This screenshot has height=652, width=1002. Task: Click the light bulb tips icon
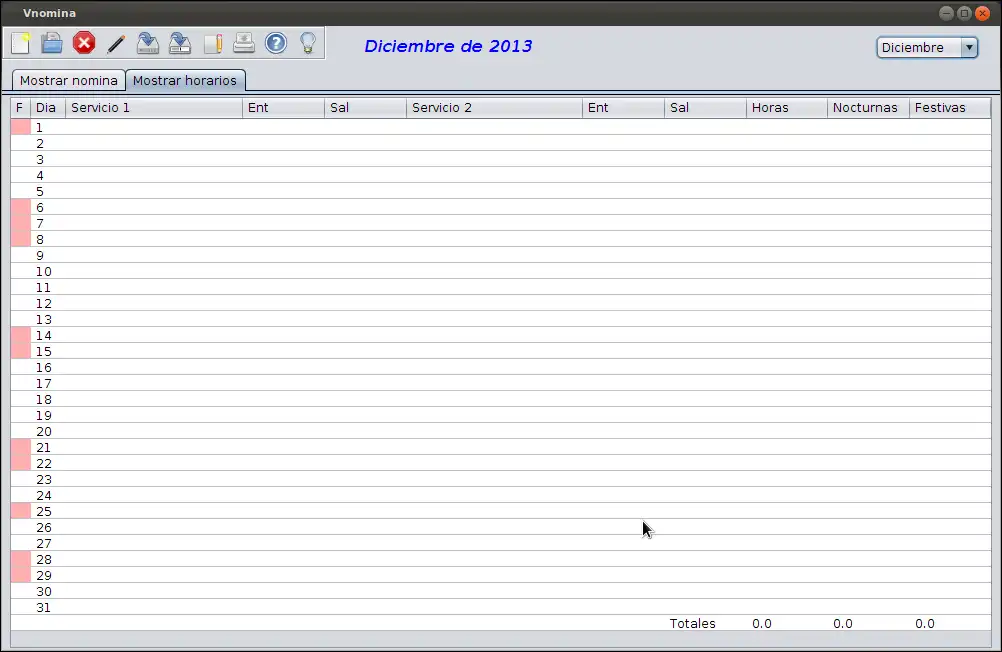308,43
